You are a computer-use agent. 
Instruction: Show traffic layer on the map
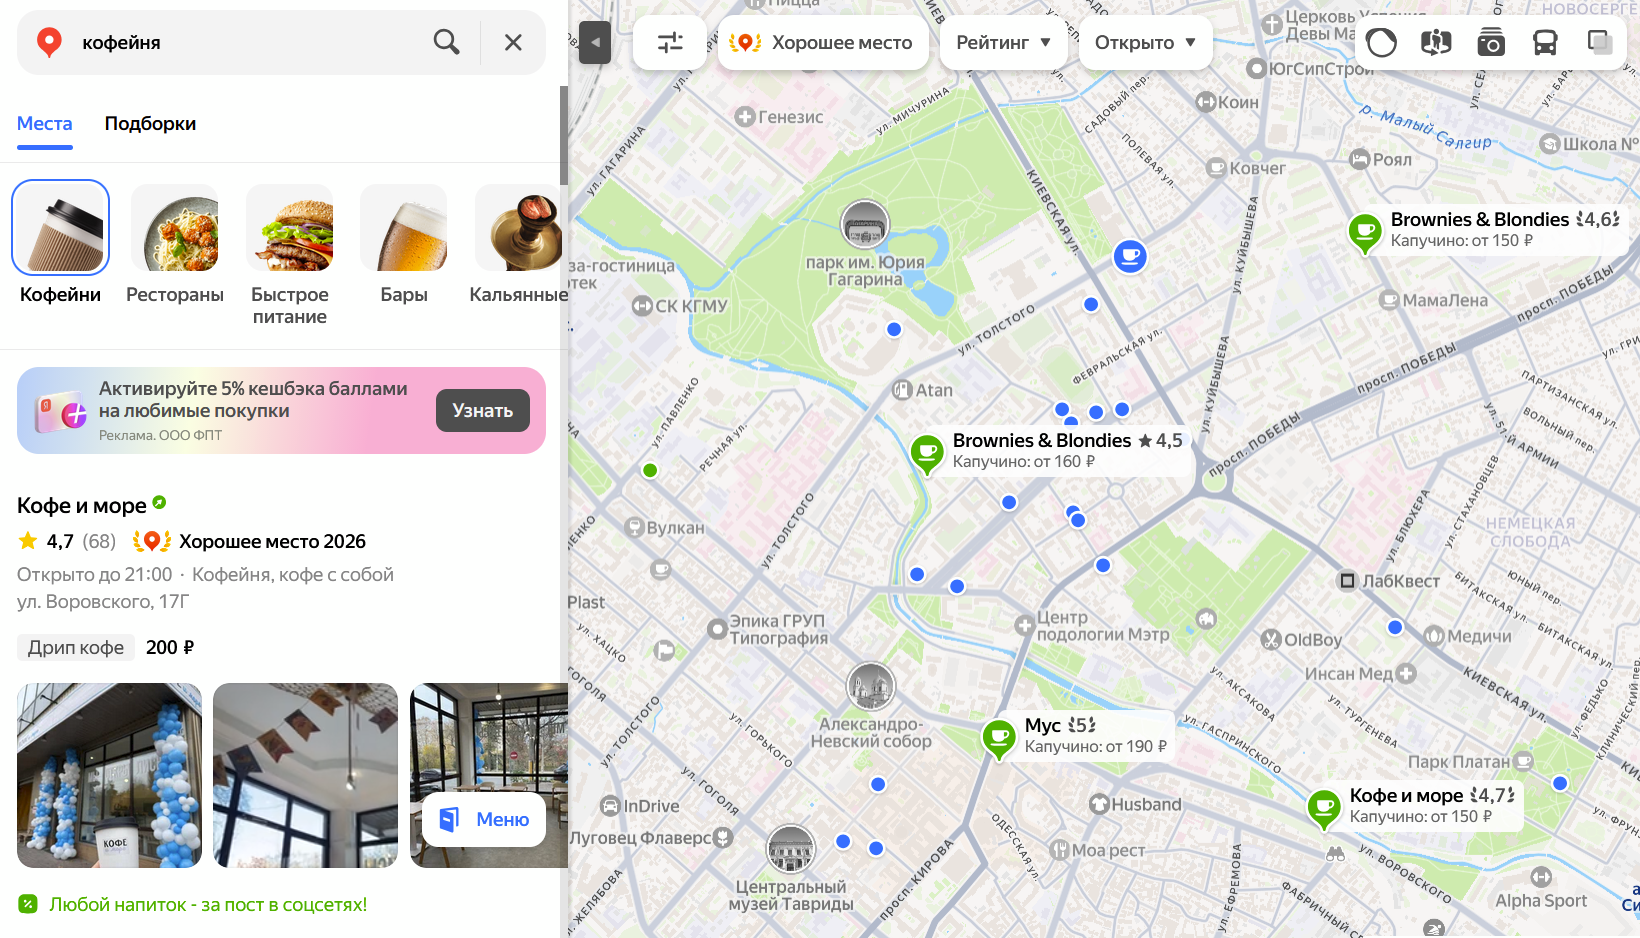[x=1381, y=42]
